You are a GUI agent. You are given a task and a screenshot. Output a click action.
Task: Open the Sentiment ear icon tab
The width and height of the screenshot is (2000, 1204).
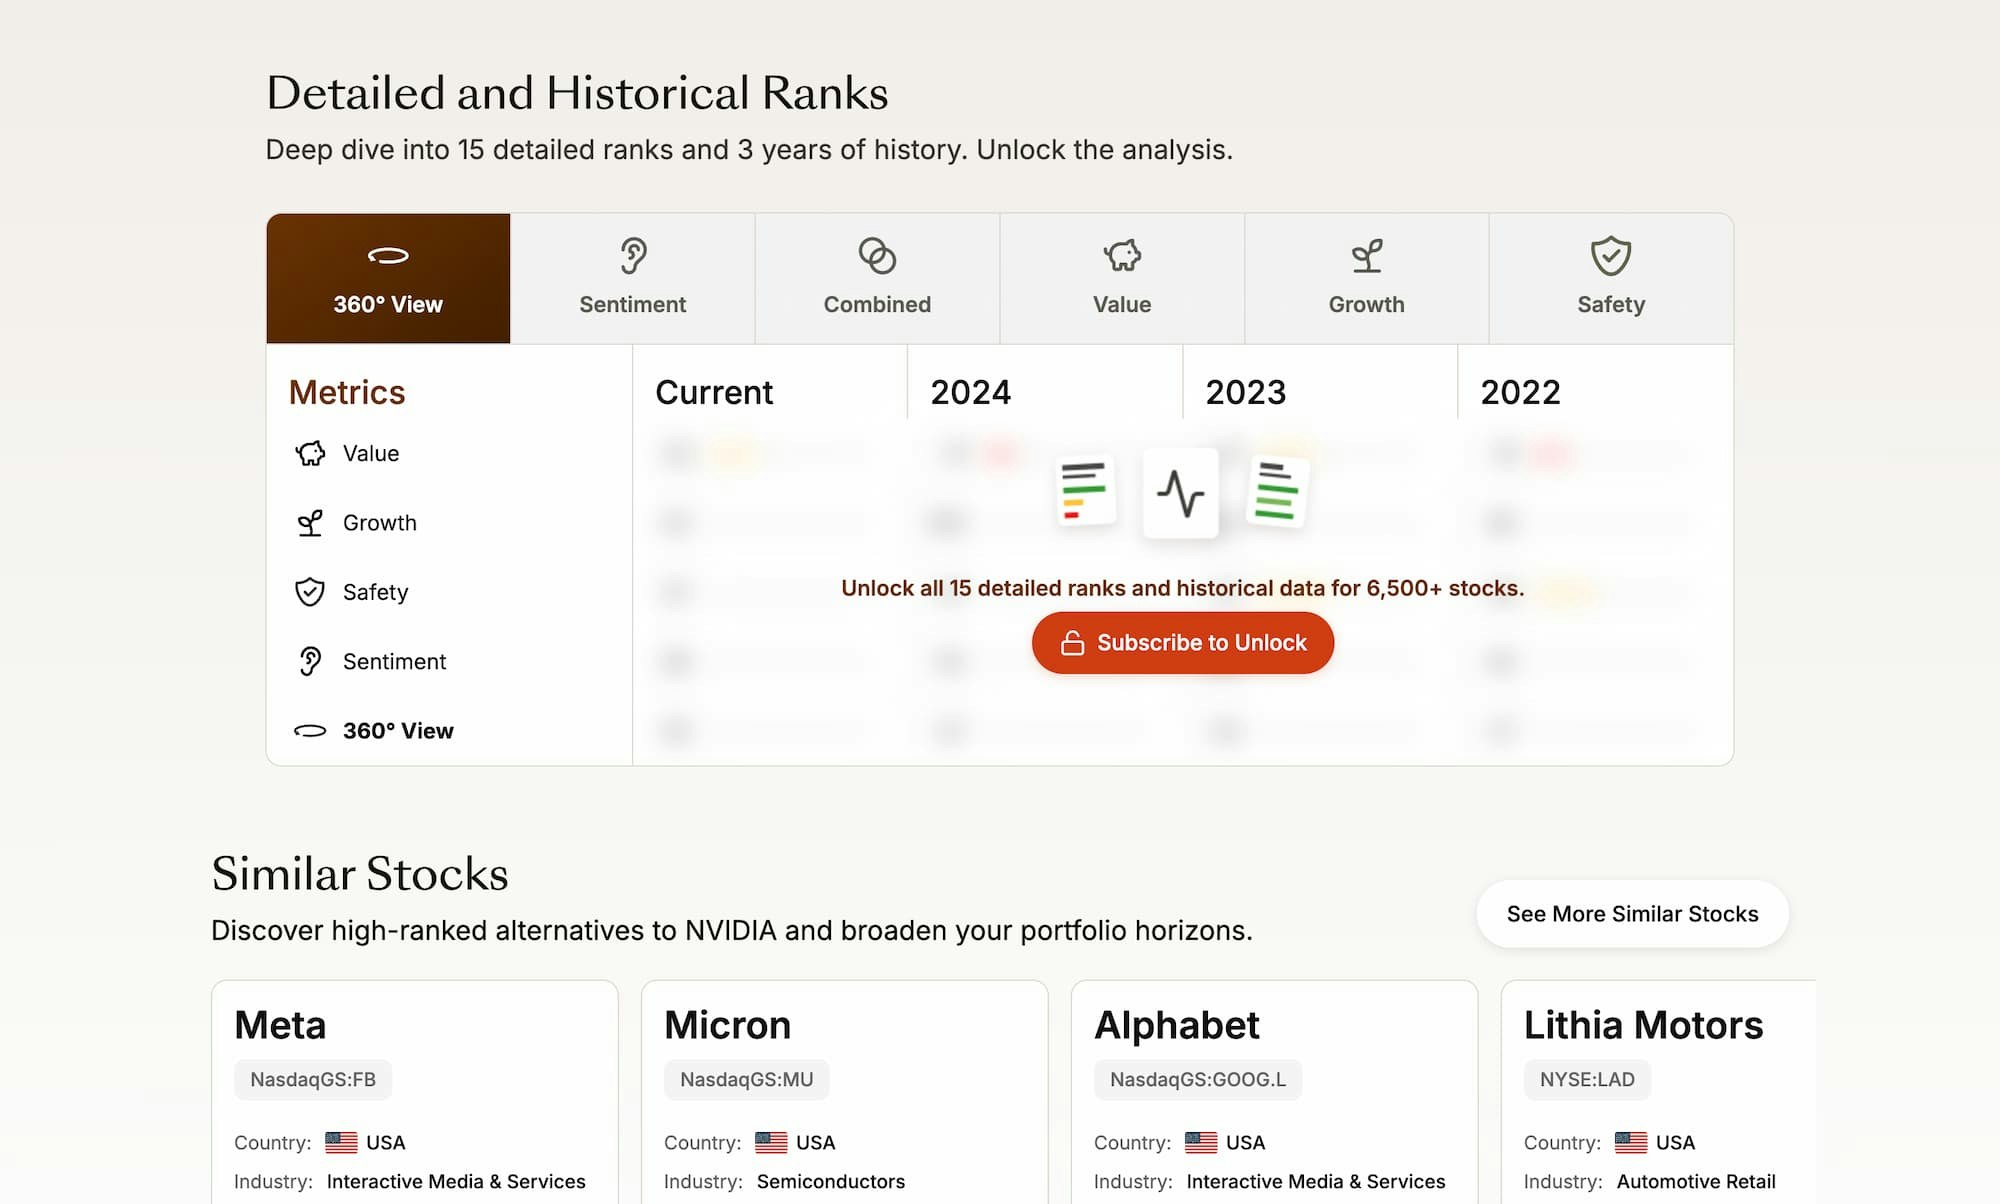point(632,258)
